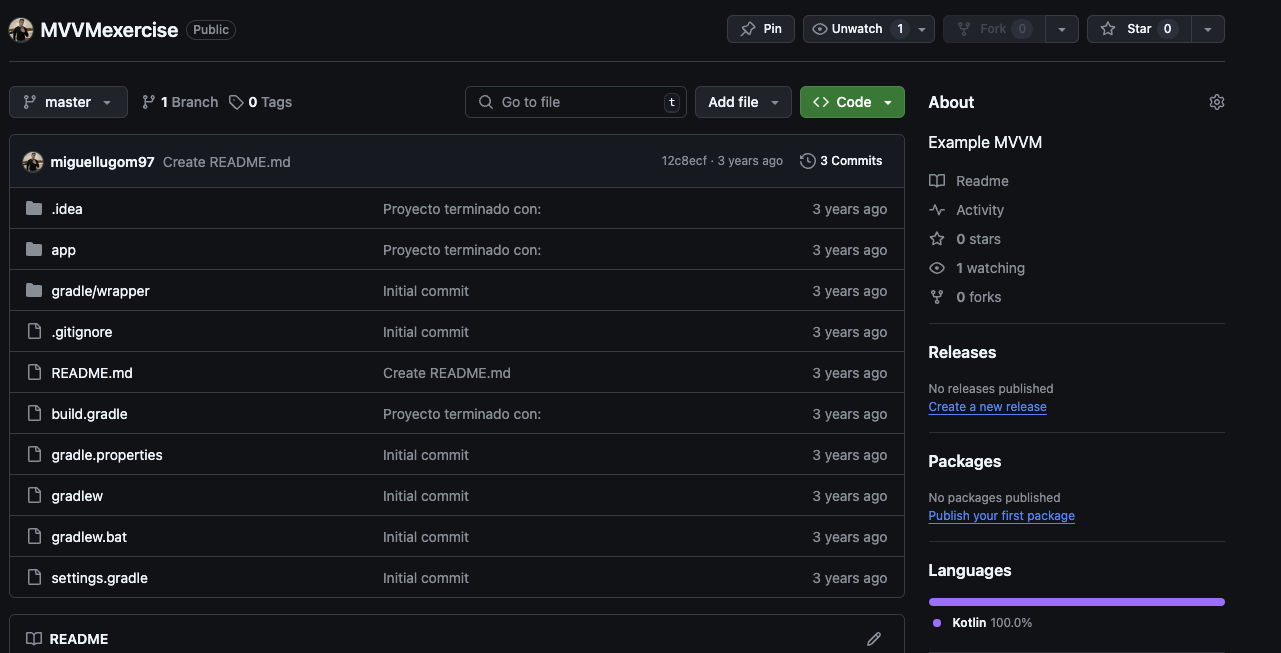Click the eye icon on Unwatch button
The height and width of the screenshot is (653, 1281).
point(820,29)
